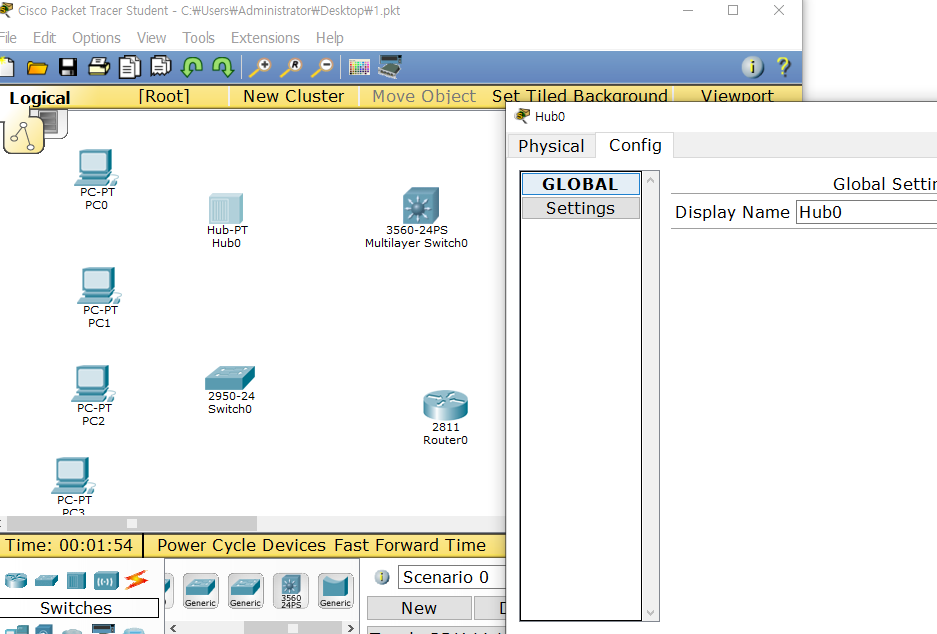This screenshot has height=634, width=937.
Task: Open the Custom Devices Dialog icon
Action: pos(390,66)
